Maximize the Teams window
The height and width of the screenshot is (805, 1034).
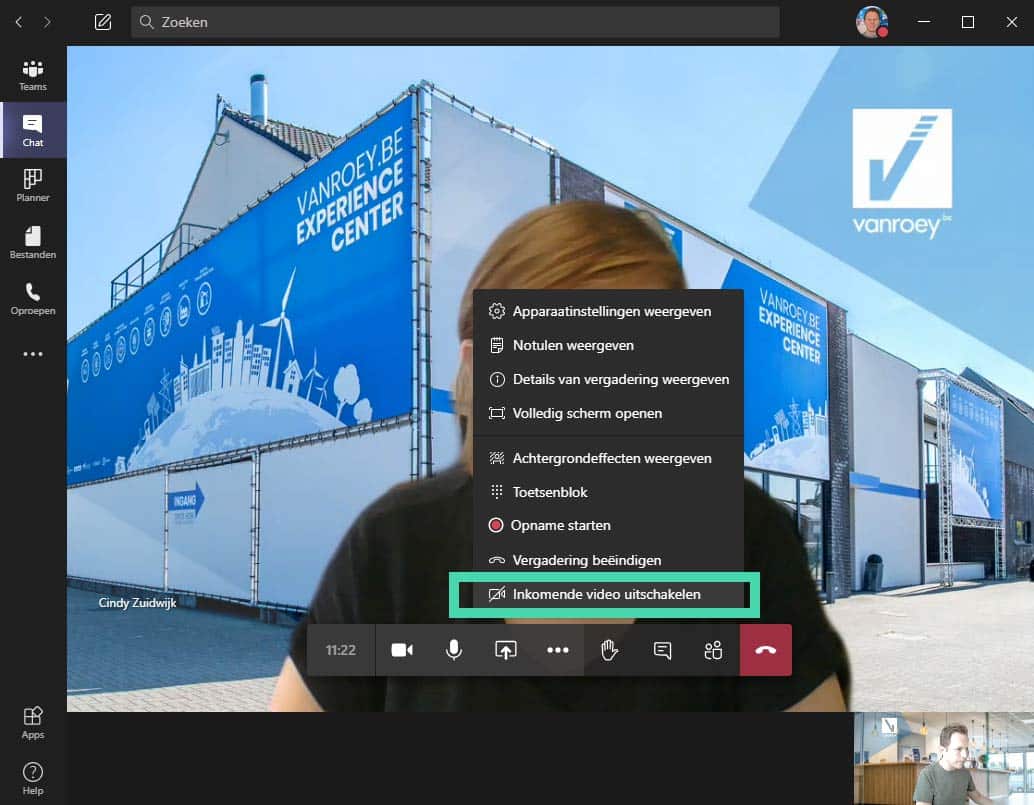(x=967, y=22)
